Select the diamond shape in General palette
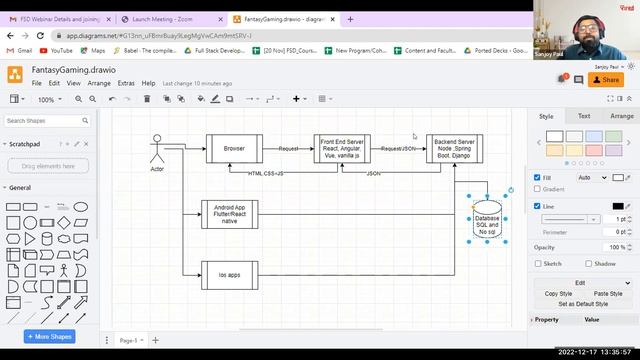Image resolution: width=640 pixels, height=360 pixels. point(64,223)
